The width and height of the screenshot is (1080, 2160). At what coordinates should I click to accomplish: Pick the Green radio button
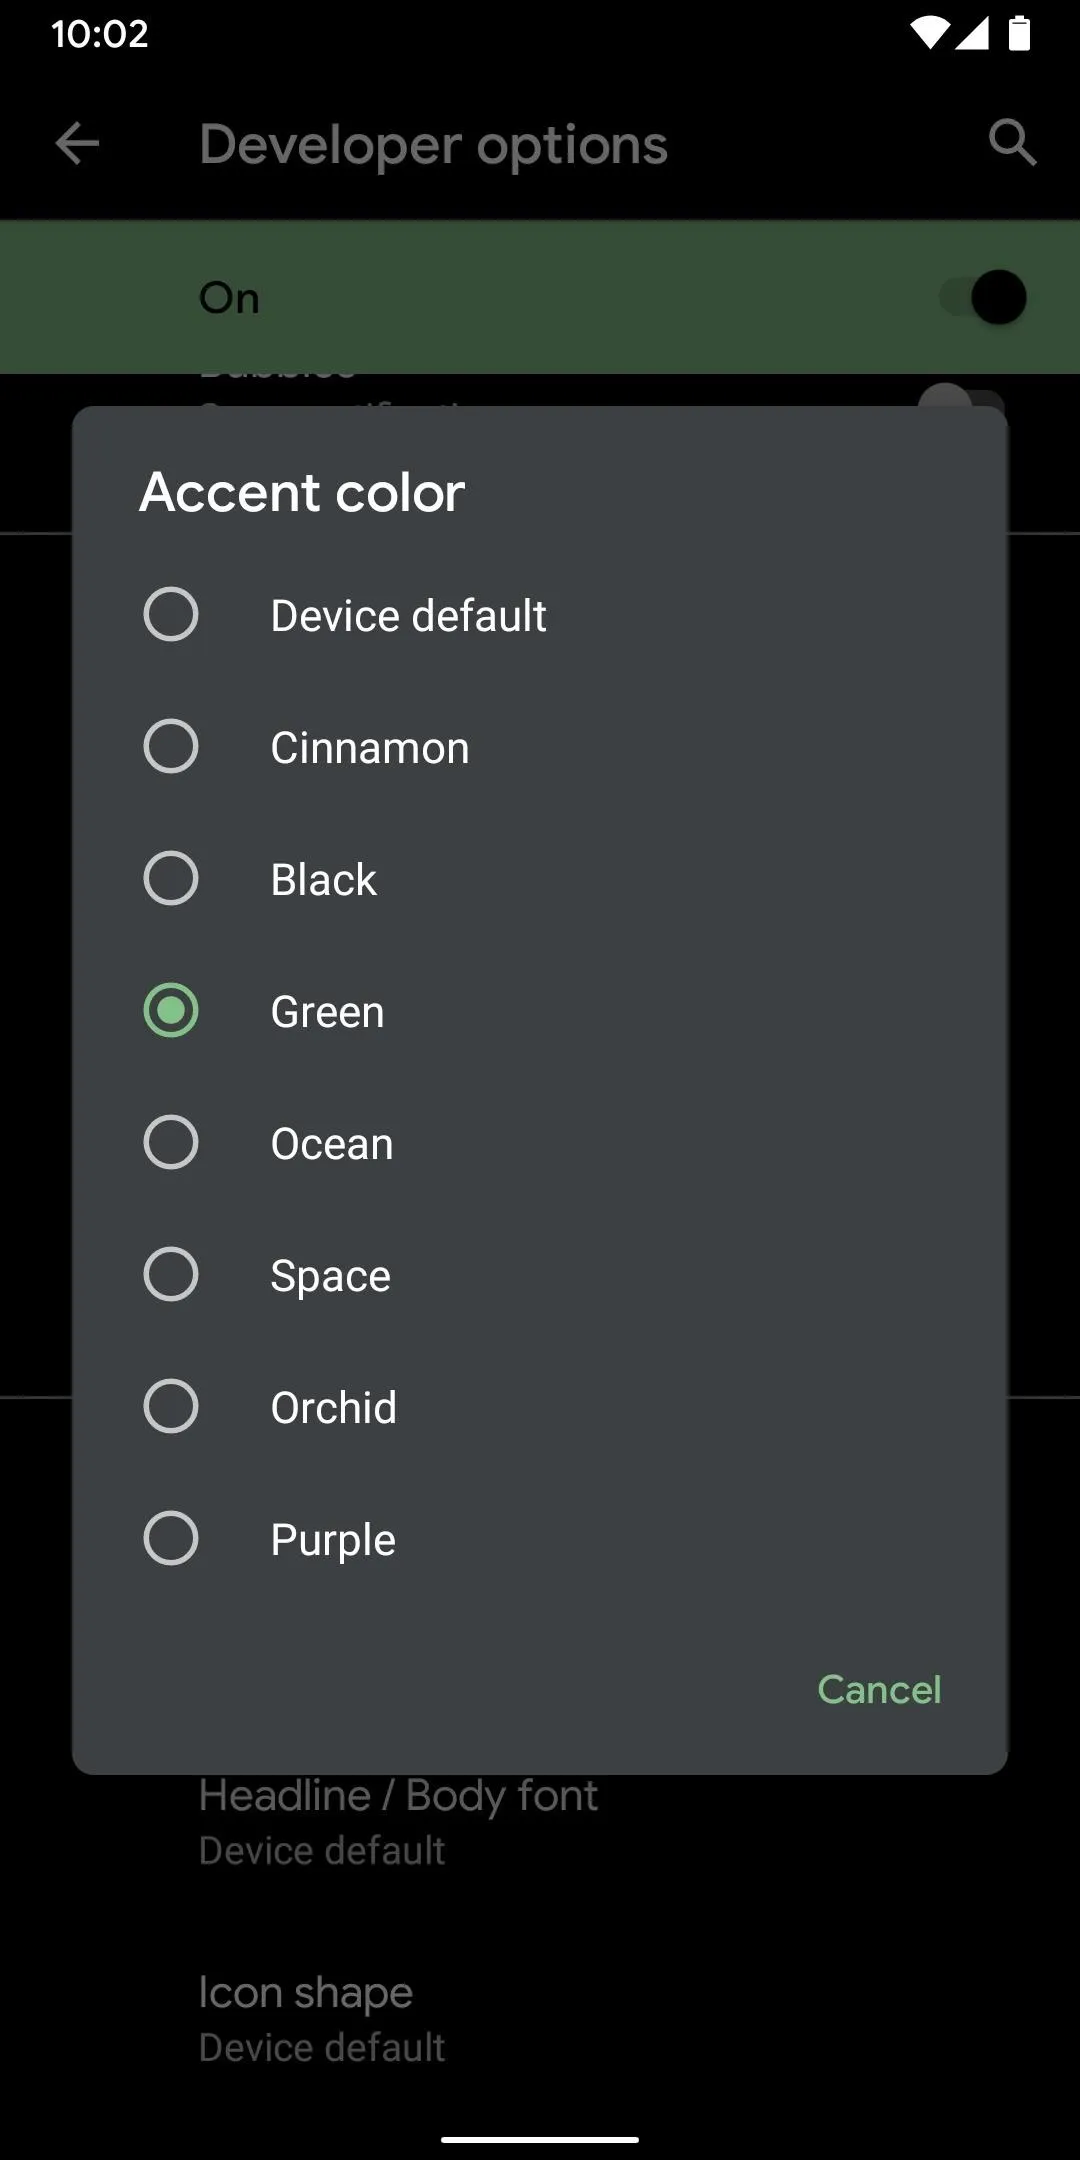click(171, 1010)
